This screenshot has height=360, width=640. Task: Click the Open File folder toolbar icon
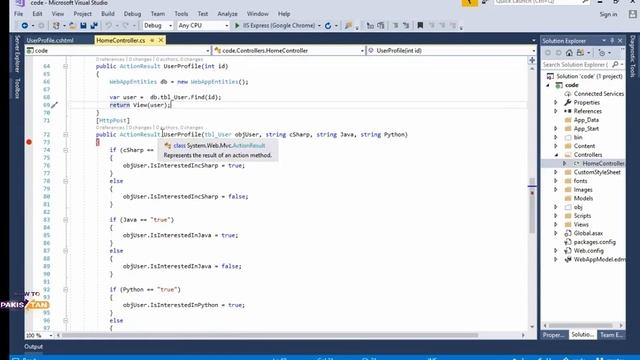point(72,26)
